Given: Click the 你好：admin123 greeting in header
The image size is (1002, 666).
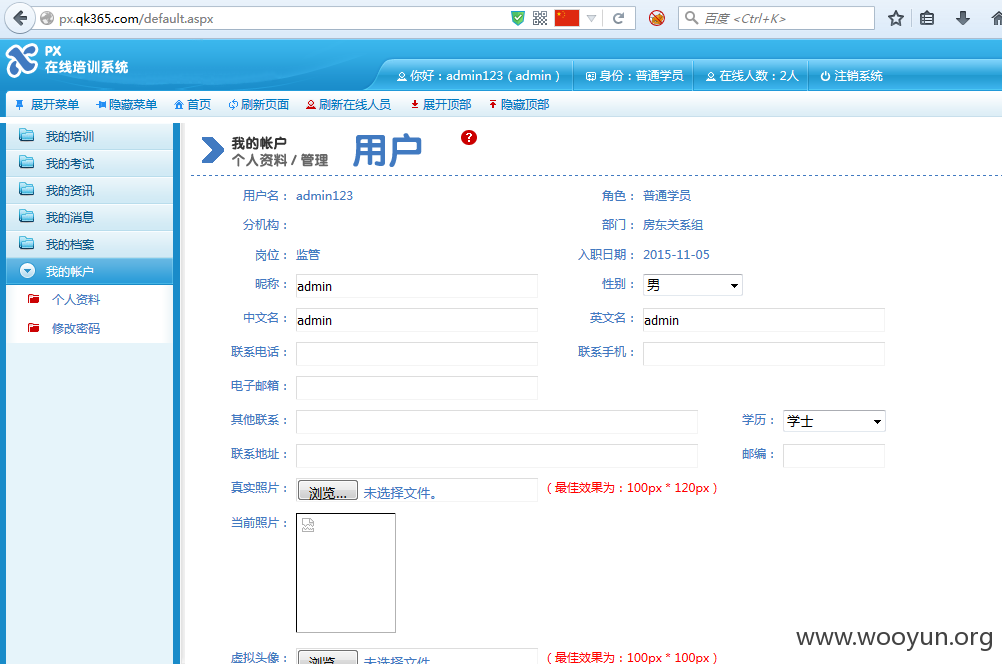Looking at the screenshot, I should [478, 75].
